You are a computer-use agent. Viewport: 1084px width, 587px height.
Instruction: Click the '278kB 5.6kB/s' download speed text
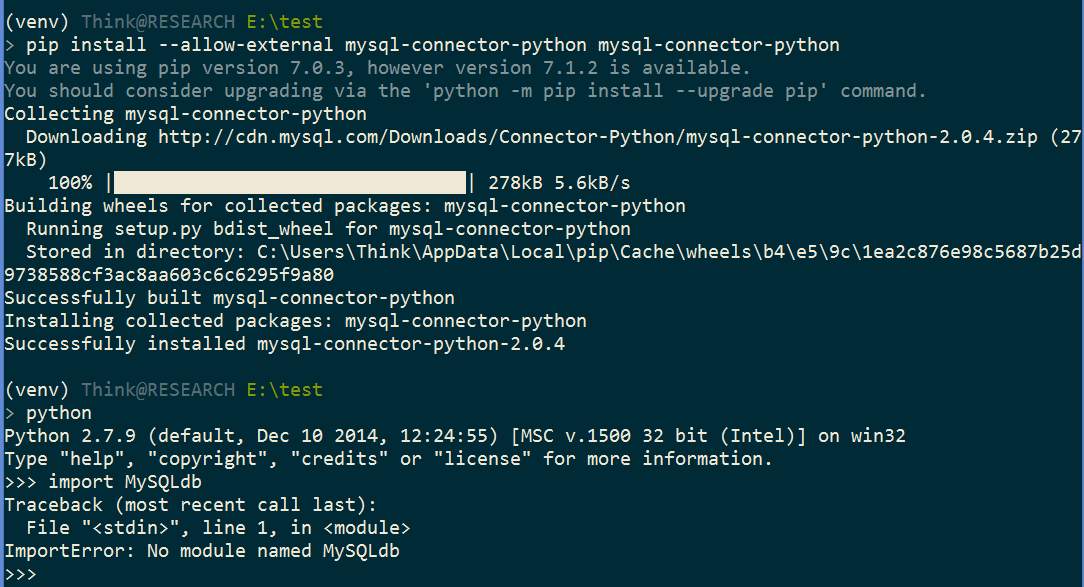tap(559, 183)
